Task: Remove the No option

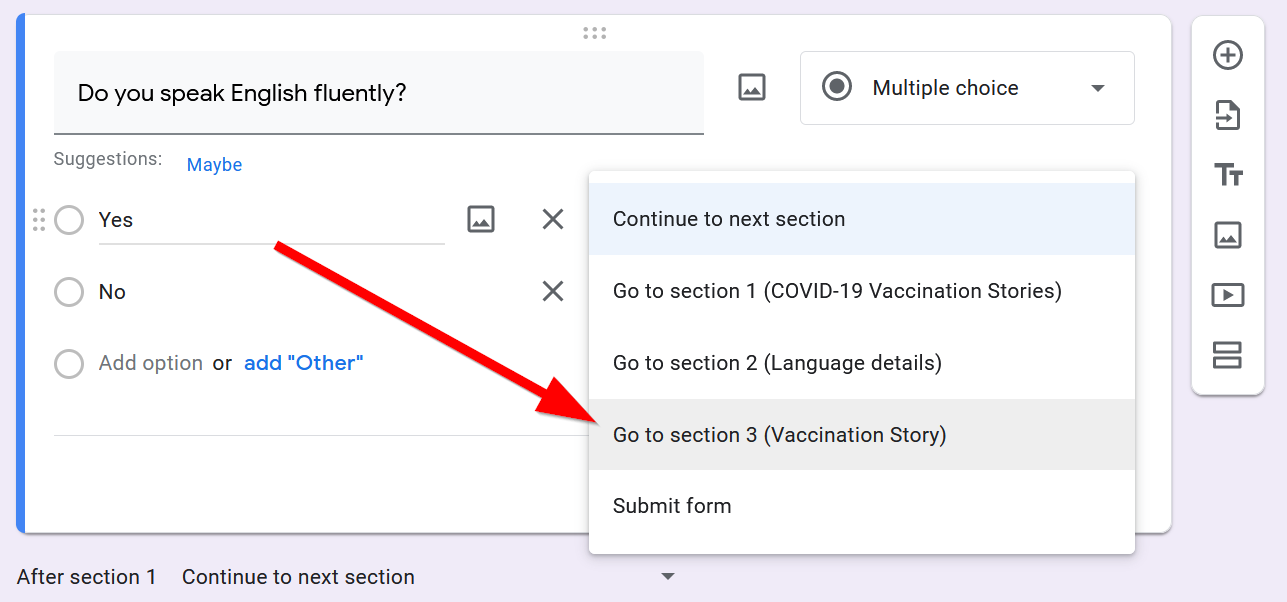Action: [553, 291]
